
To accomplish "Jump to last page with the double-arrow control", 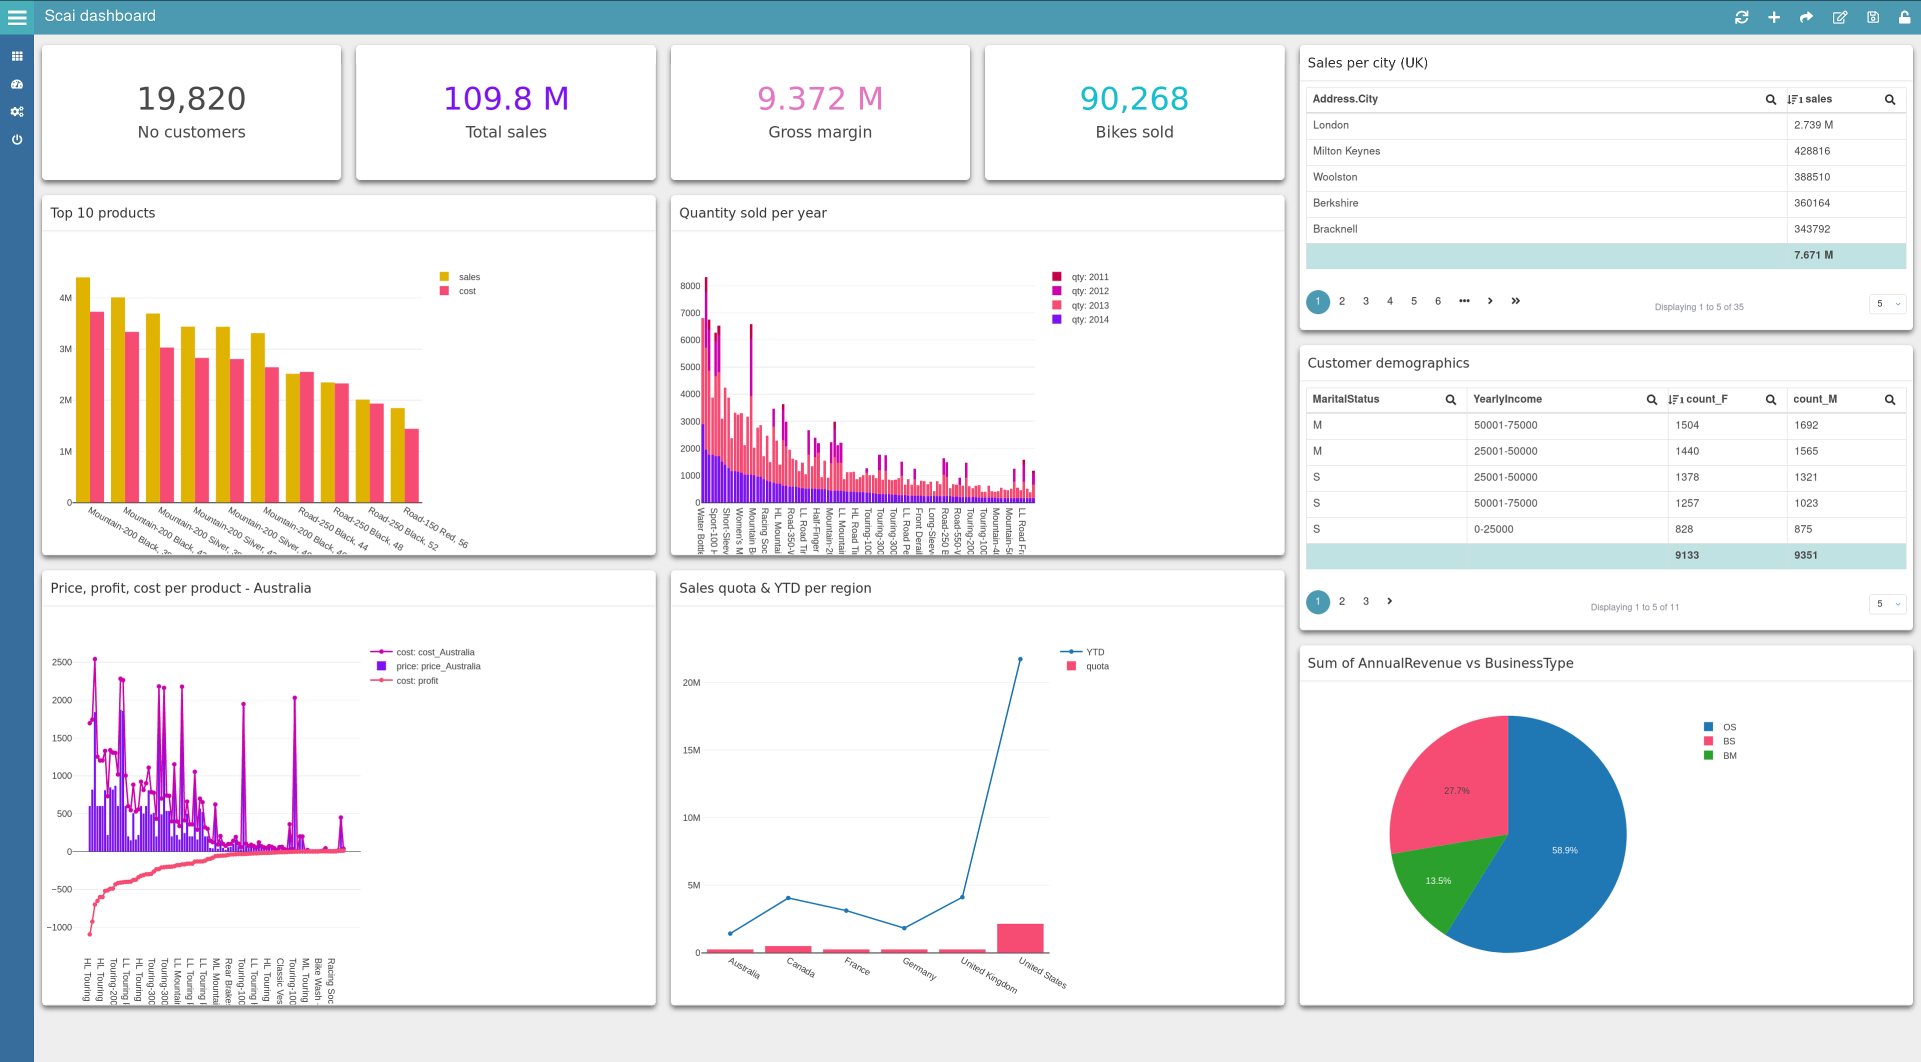I will [1516, 300].
